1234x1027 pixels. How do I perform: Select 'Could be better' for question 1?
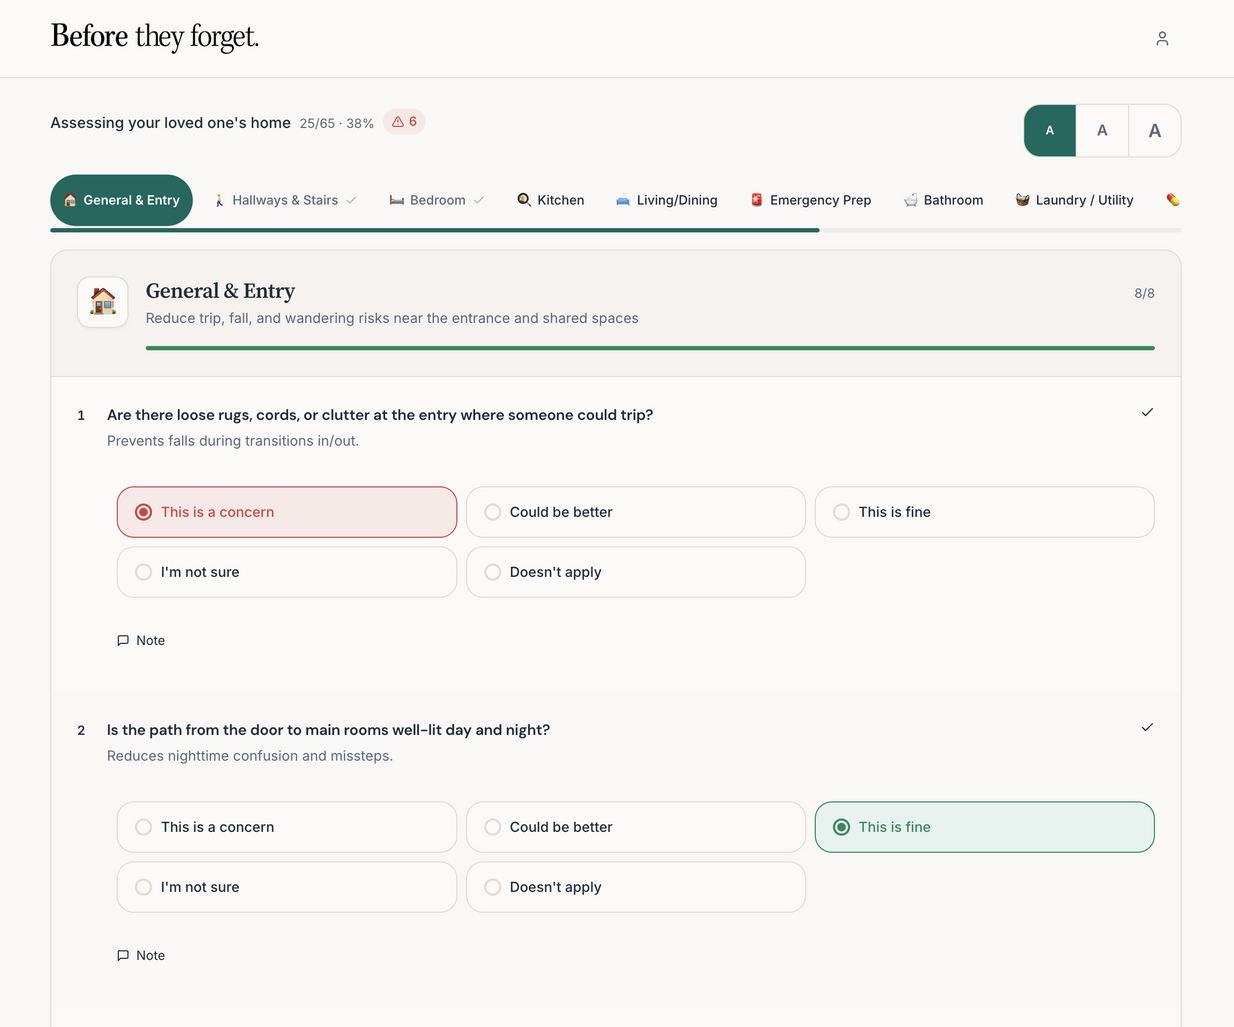click(x=635, y=512)
